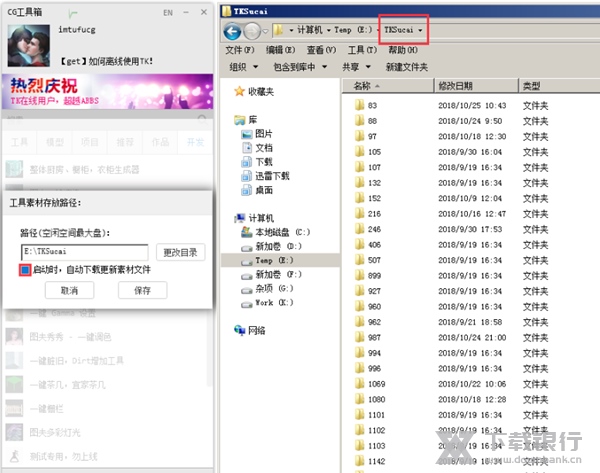
Task: Open the 编辑(E) menu
Action: [280, 50]
